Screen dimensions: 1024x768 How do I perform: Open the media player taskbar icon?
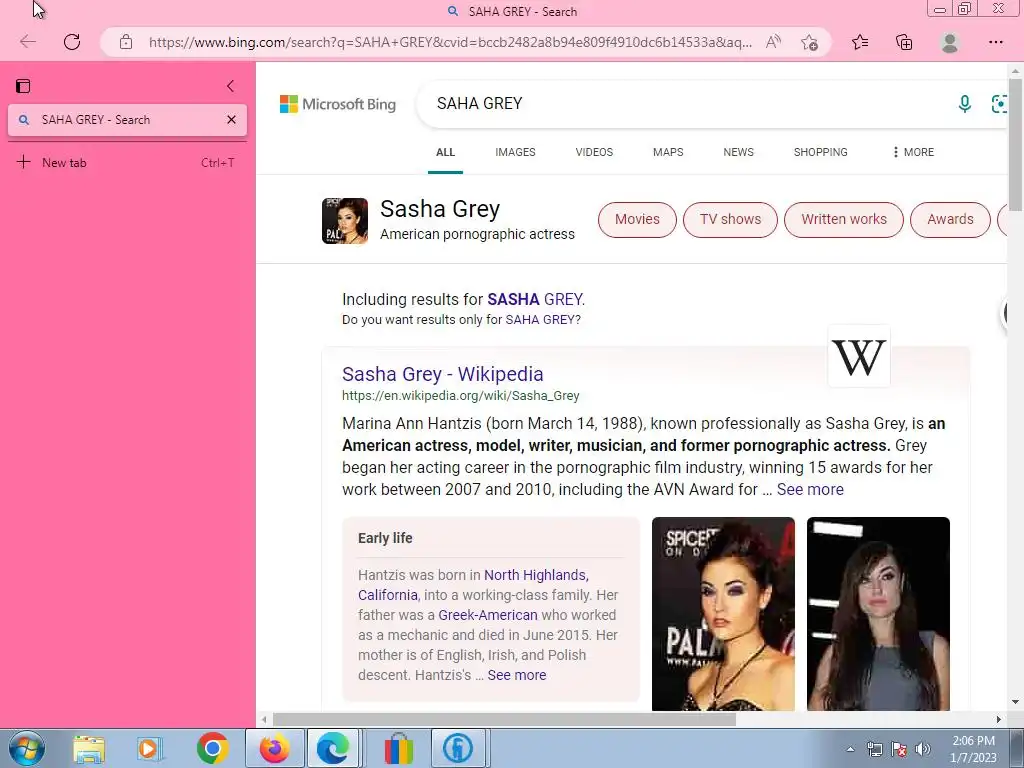click(x=148, y=749)
